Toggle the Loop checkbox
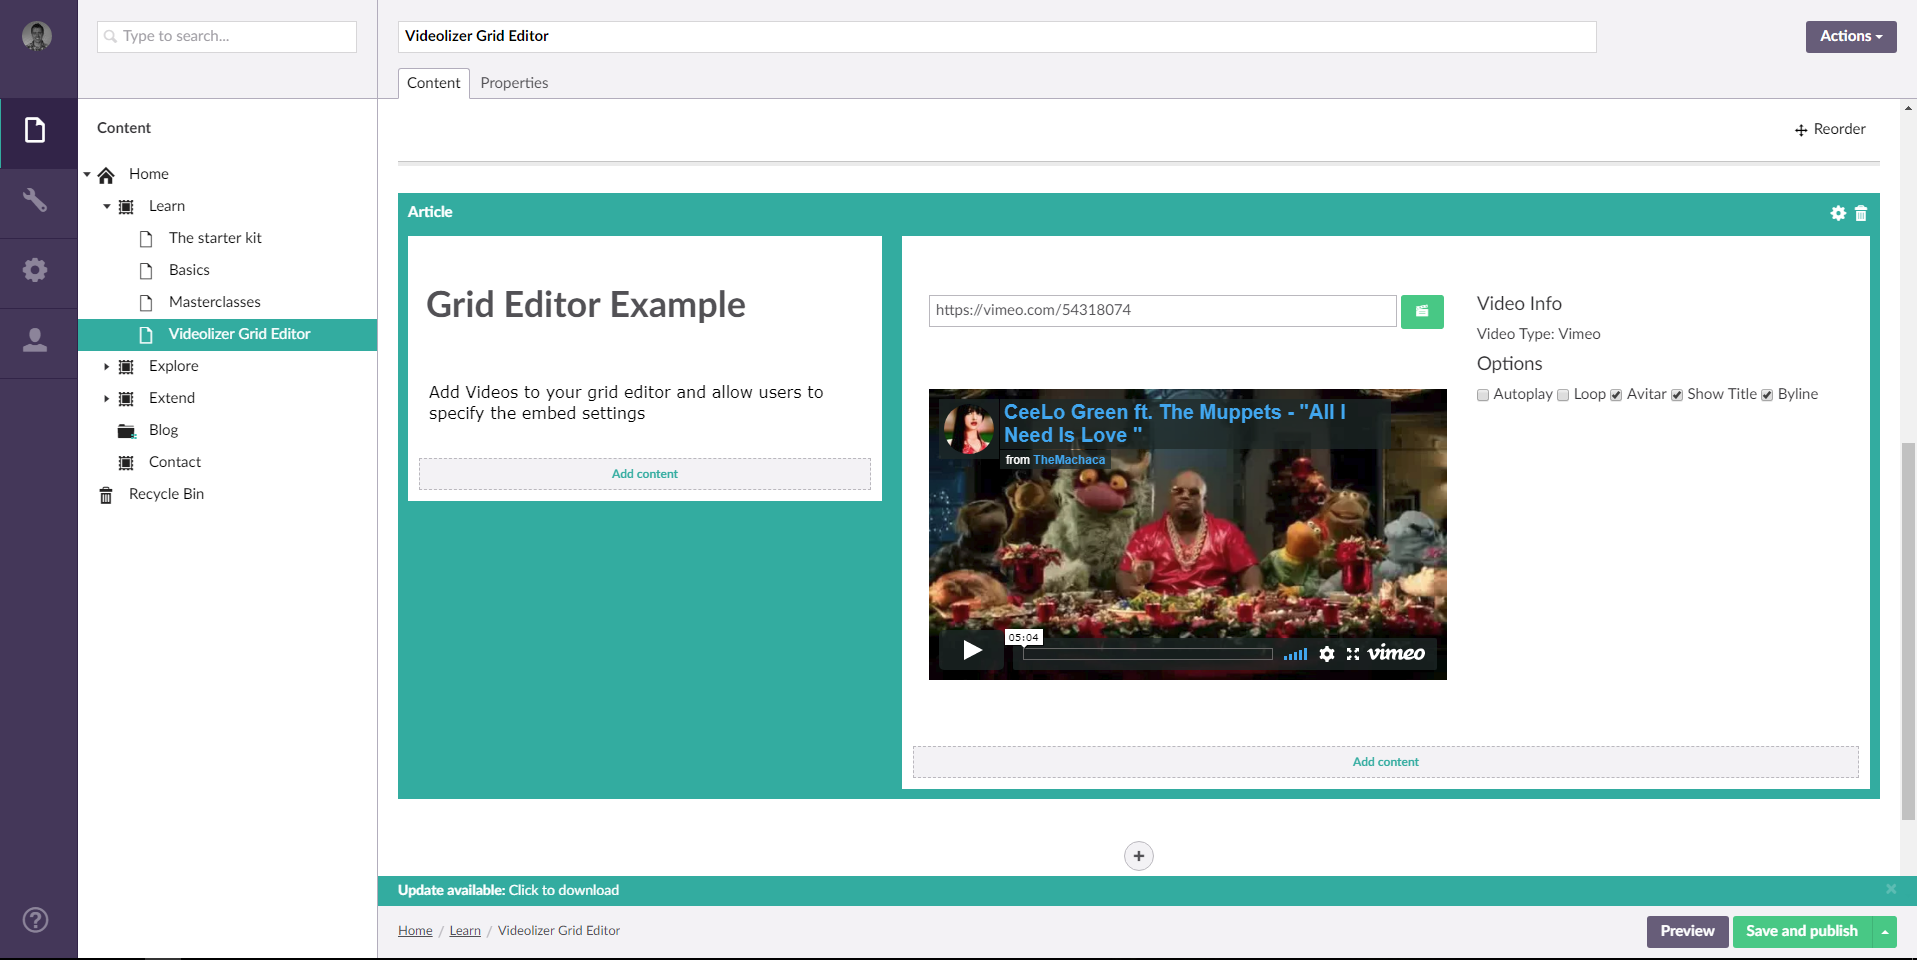The width and height of the screenshot is (1917, 960). [1563, 395]
